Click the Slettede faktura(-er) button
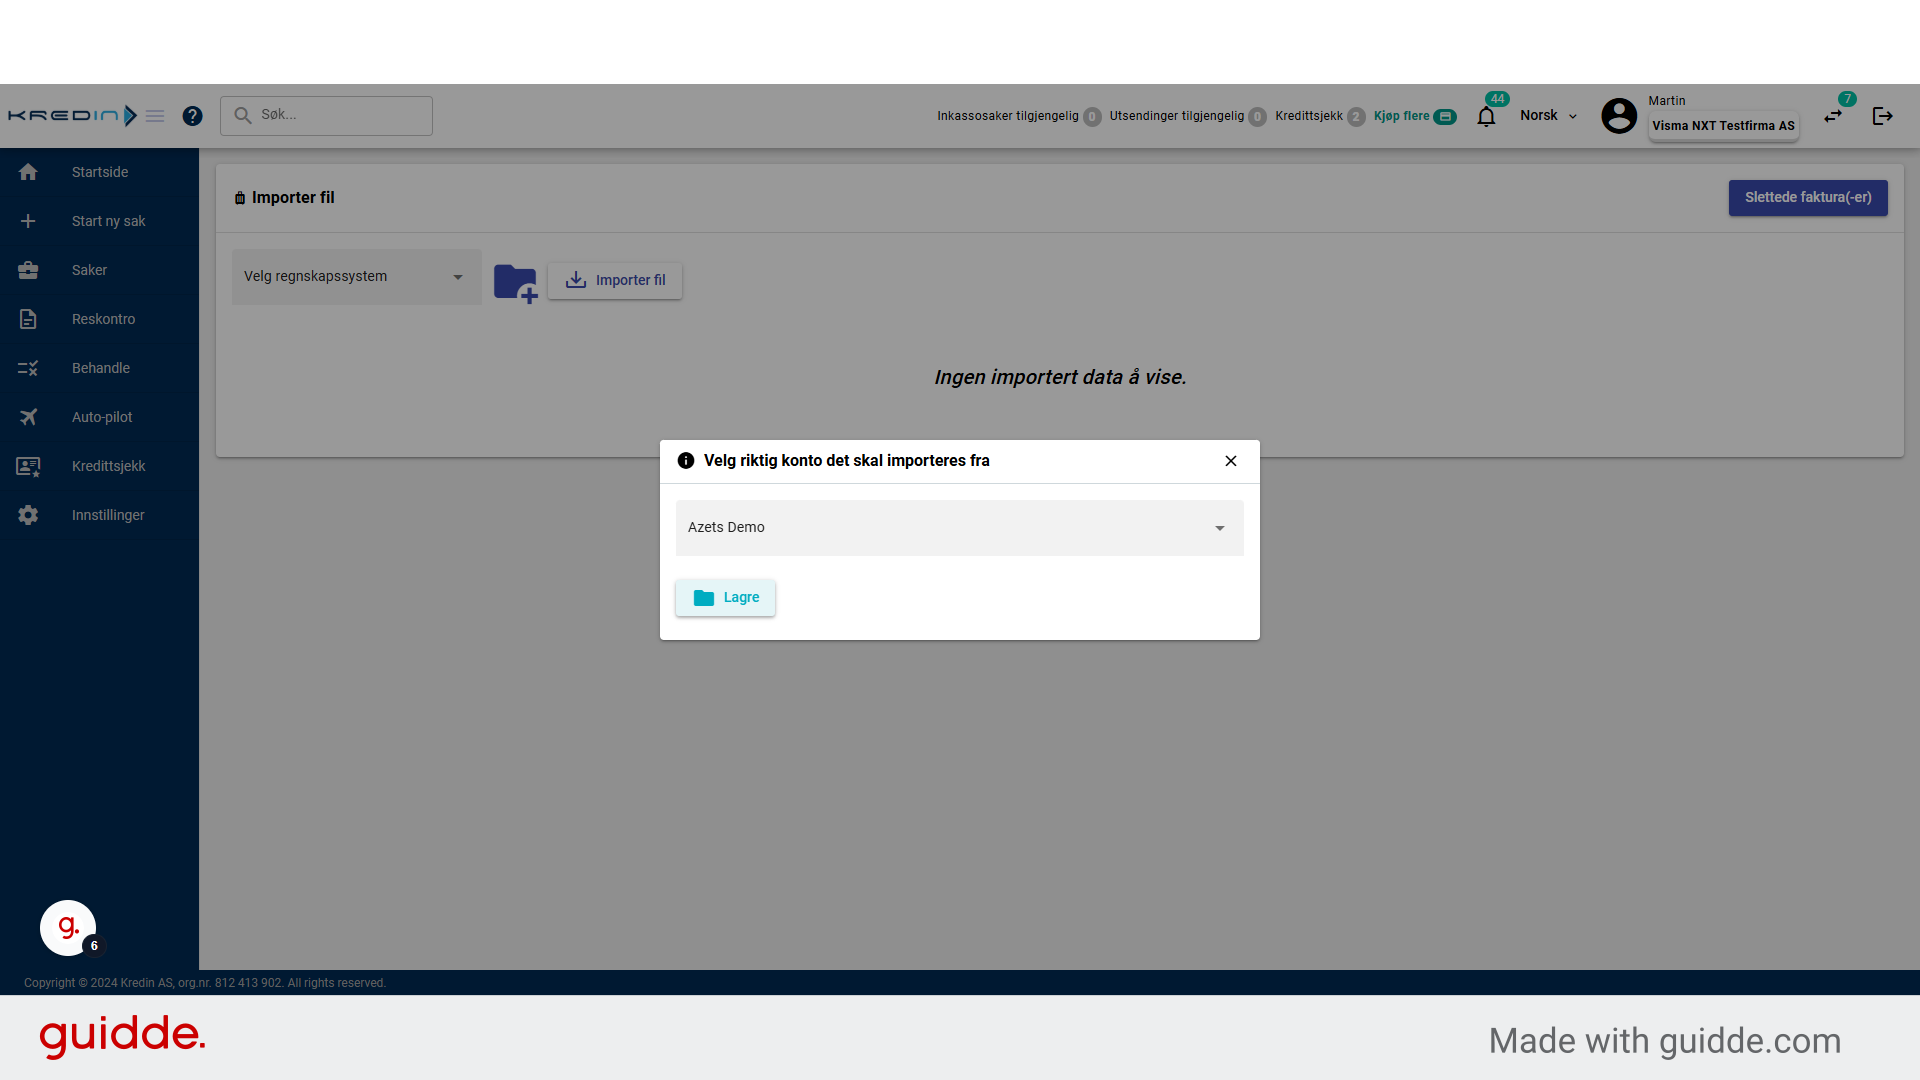Image resolution: width=1920 pixels, height=1080 pixels. (x=1807, y=198)
